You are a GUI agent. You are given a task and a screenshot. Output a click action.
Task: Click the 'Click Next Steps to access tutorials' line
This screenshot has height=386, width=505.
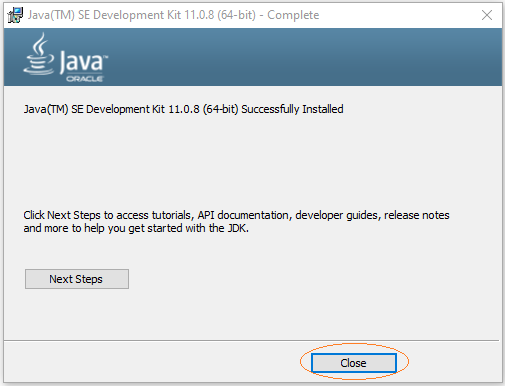(236, 215)
